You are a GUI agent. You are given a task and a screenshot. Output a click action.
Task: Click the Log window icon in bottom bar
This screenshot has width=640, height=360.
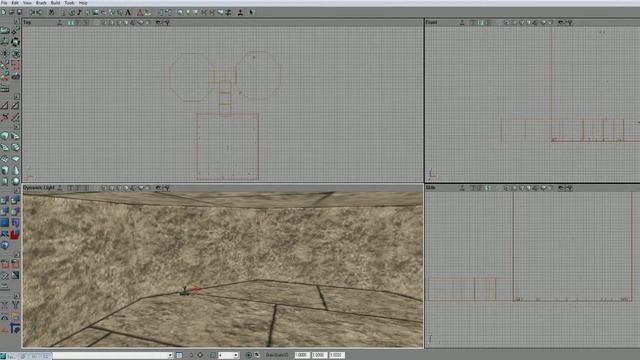click(179, 356)
